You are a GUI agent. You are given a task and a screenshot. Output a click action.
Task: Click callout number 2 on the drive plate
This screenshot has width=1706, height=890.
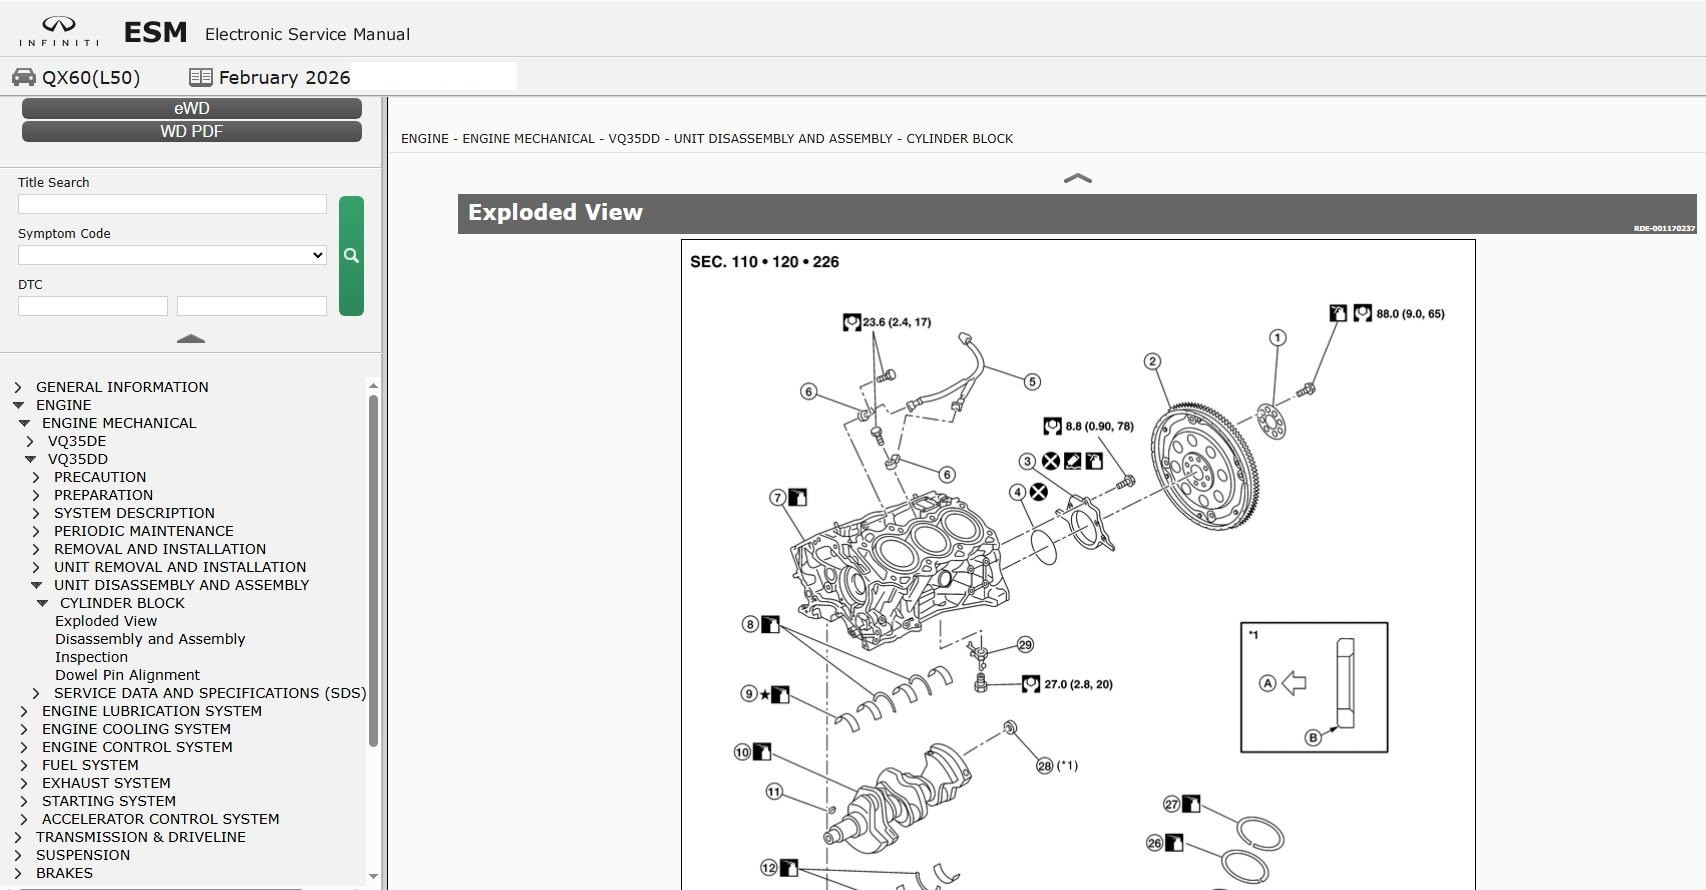pyautogui.click(x=1153, y=361)
